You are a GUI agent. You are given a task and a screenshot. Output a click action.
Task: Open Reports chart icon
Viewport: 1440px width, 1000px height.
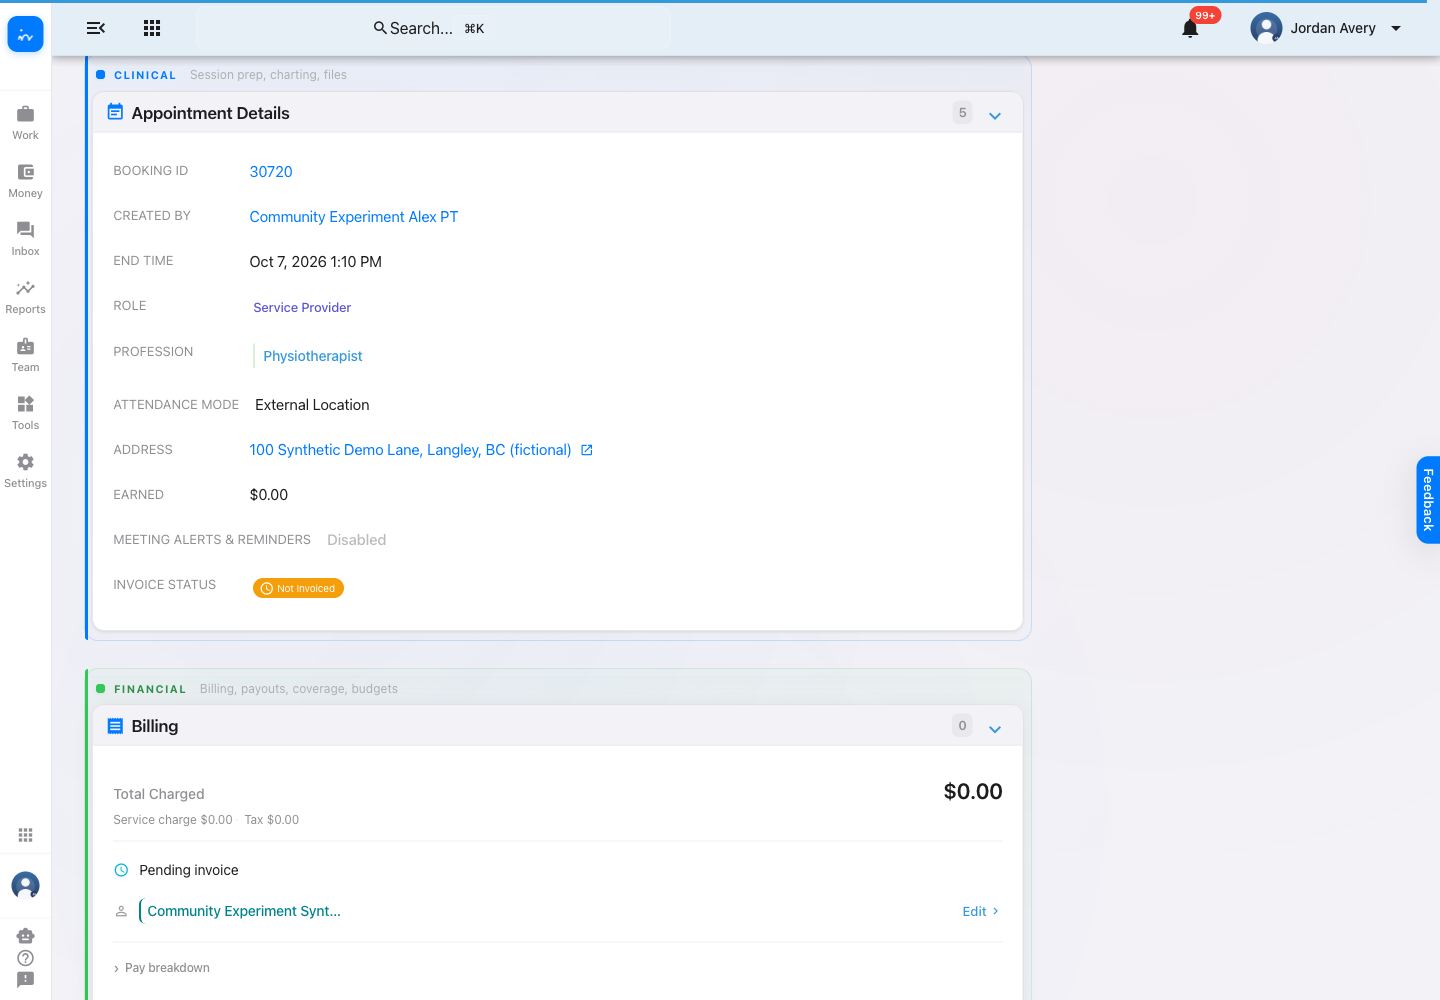tap(25, 296)
